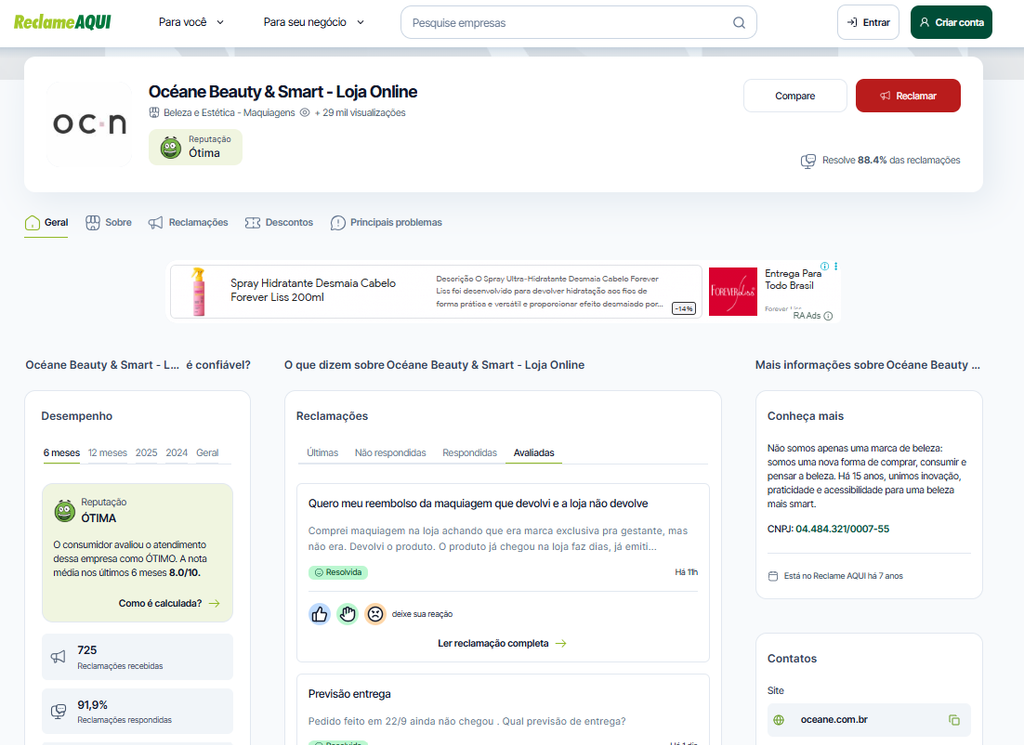
Task: Open the "Quero meu reembolso" complaint title
Action: point(478,503)
